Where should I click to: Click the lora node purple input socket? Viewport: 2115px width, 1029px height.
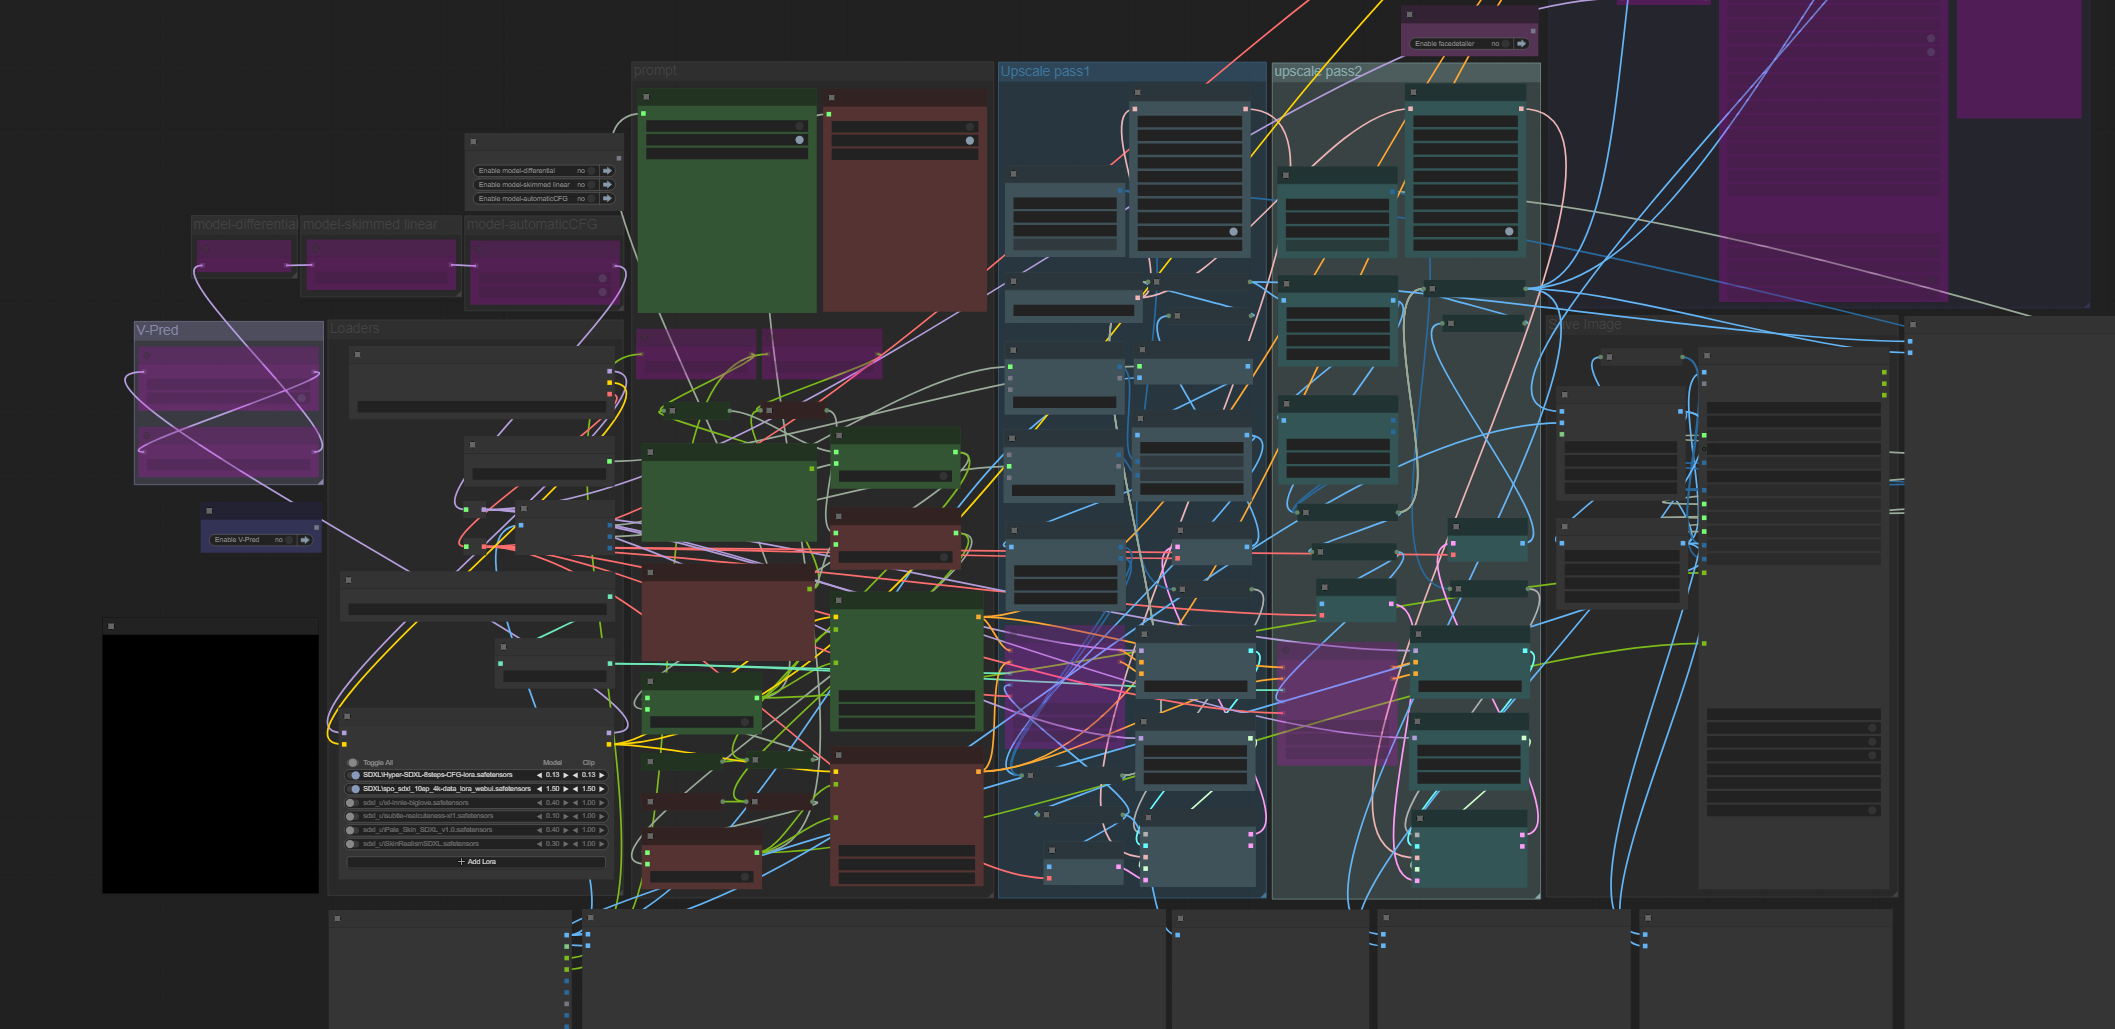[345, 733]
